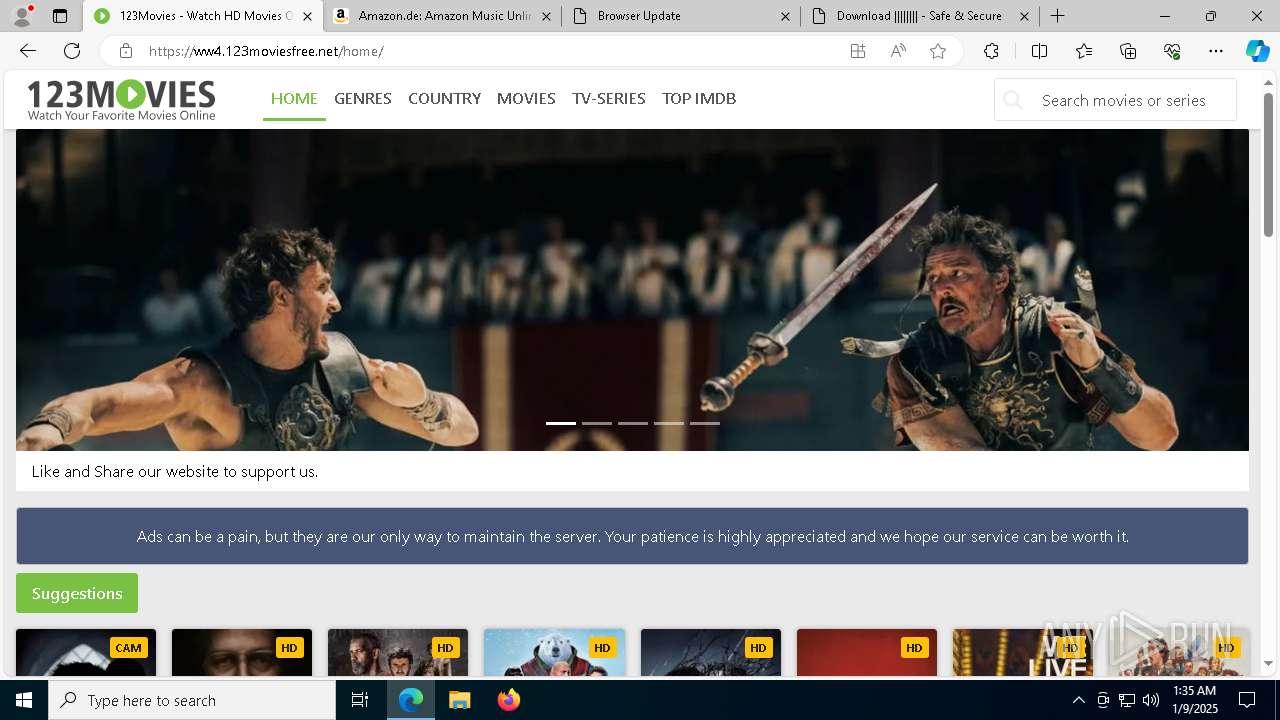The height and width of the screenshot is (720, 1280).
Task: Open the LIVE marquee movie thumbnail
Action: click(1023, 652)
